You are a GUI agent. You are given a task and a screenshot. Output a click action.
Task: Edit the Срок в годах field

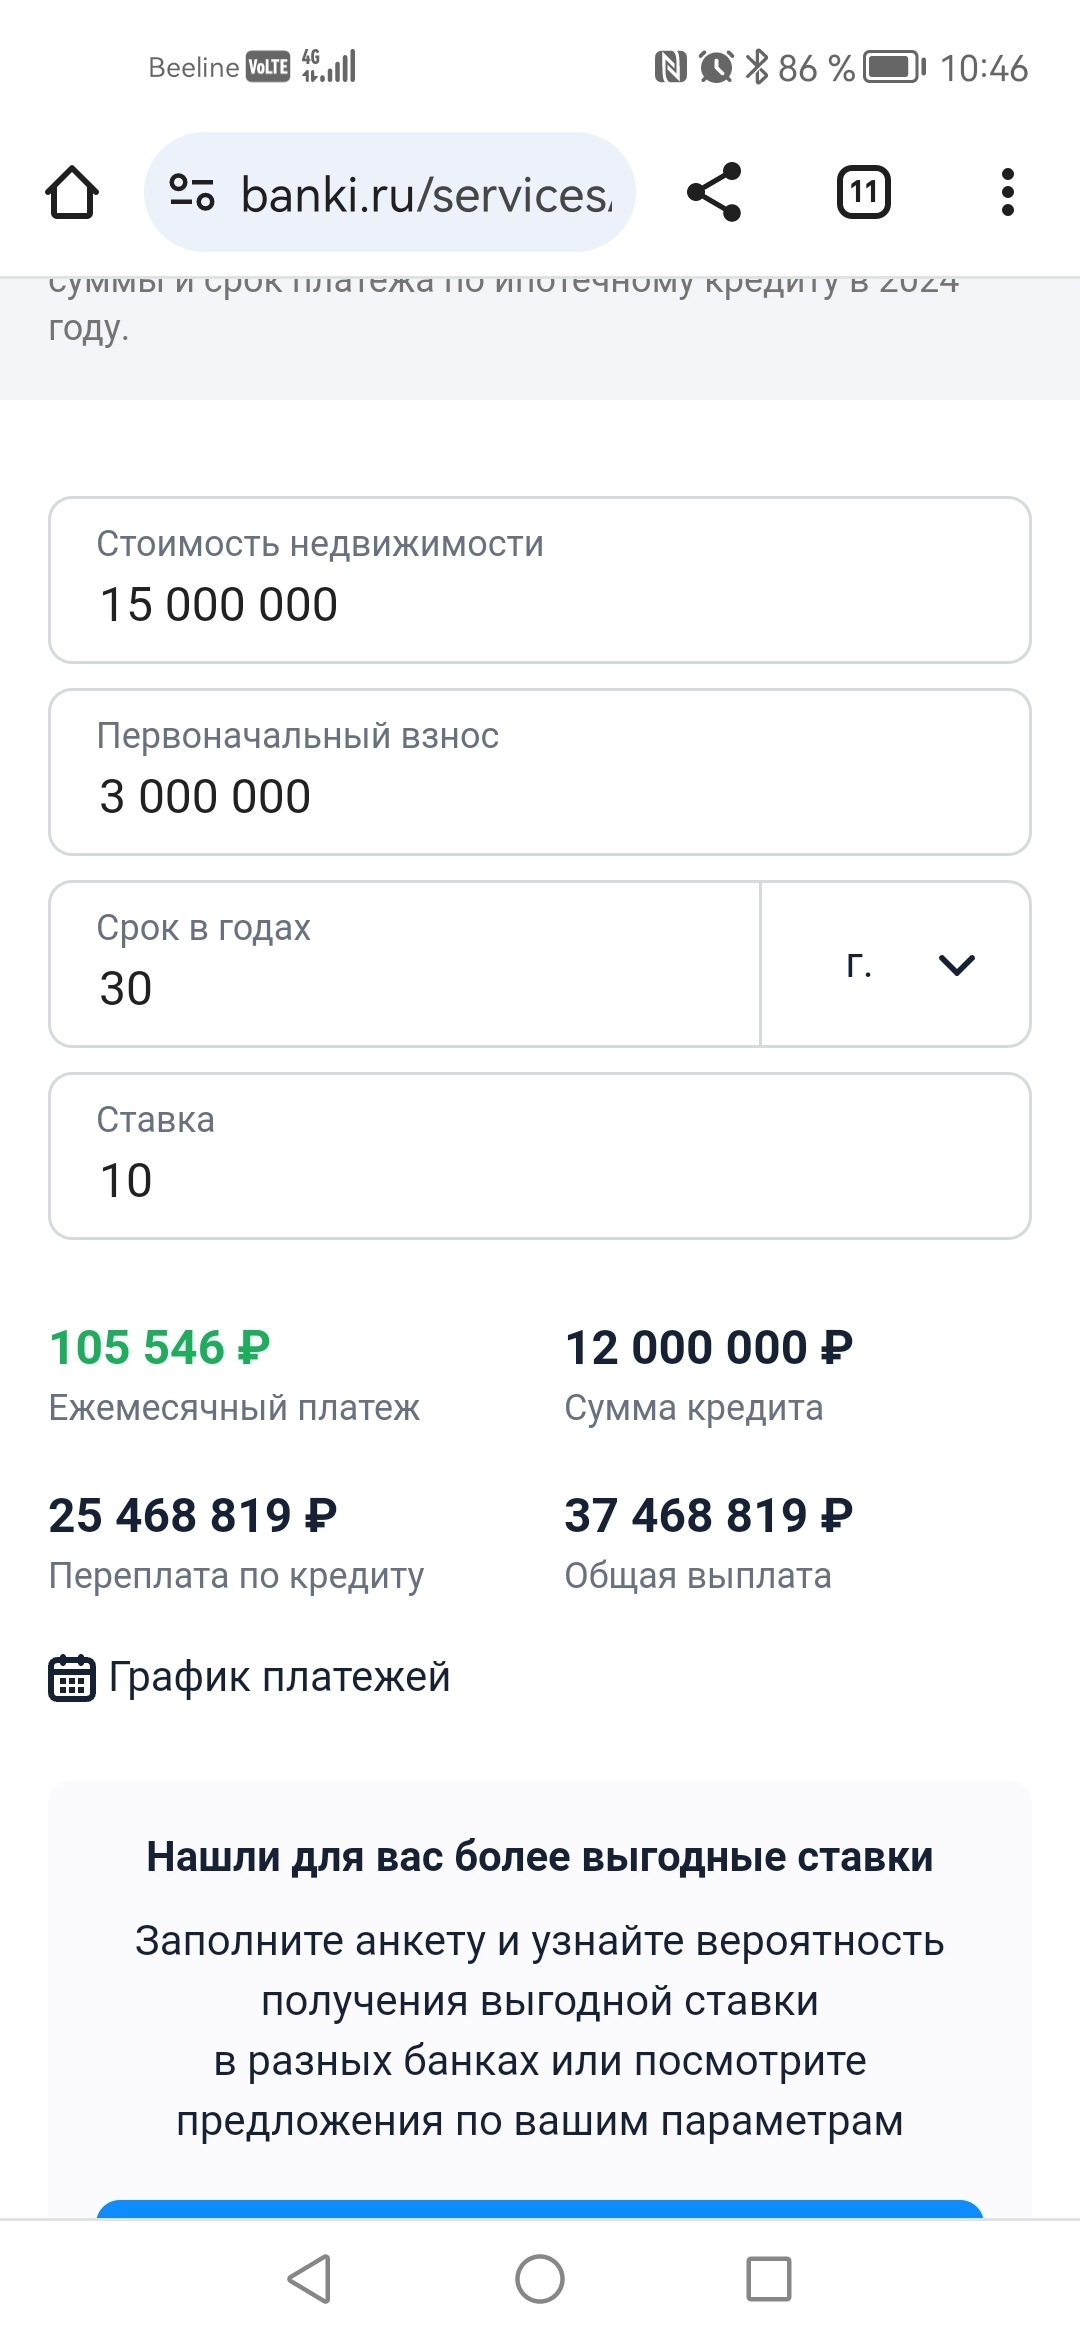click(404, 964)
